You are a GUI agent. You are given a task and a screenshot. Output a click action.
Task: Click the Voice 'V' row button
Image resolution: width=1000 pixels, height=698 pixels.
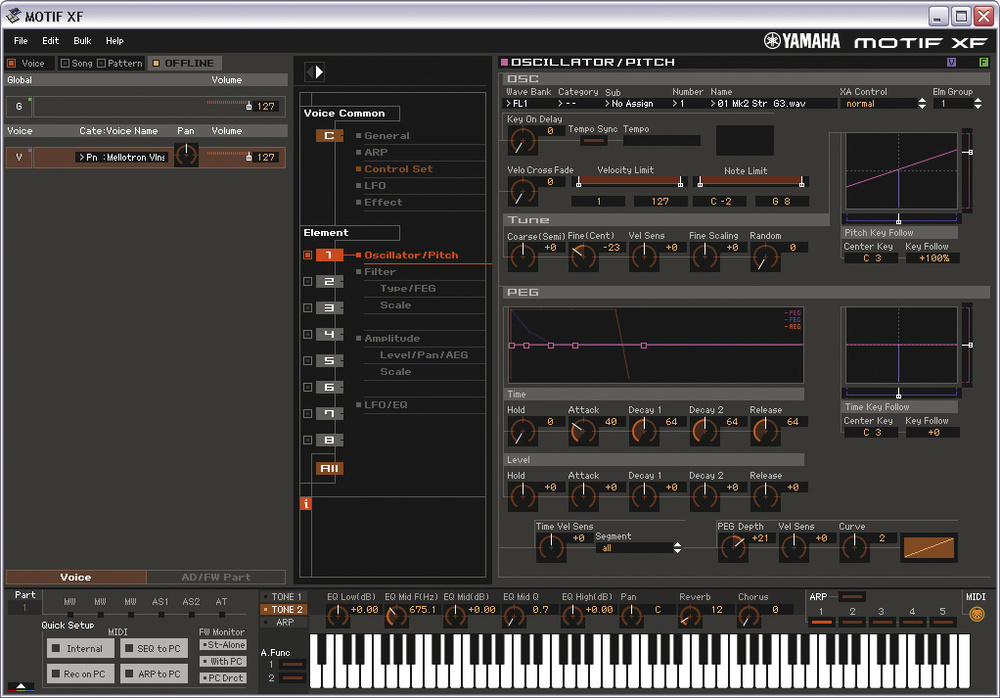click(18, 157)
